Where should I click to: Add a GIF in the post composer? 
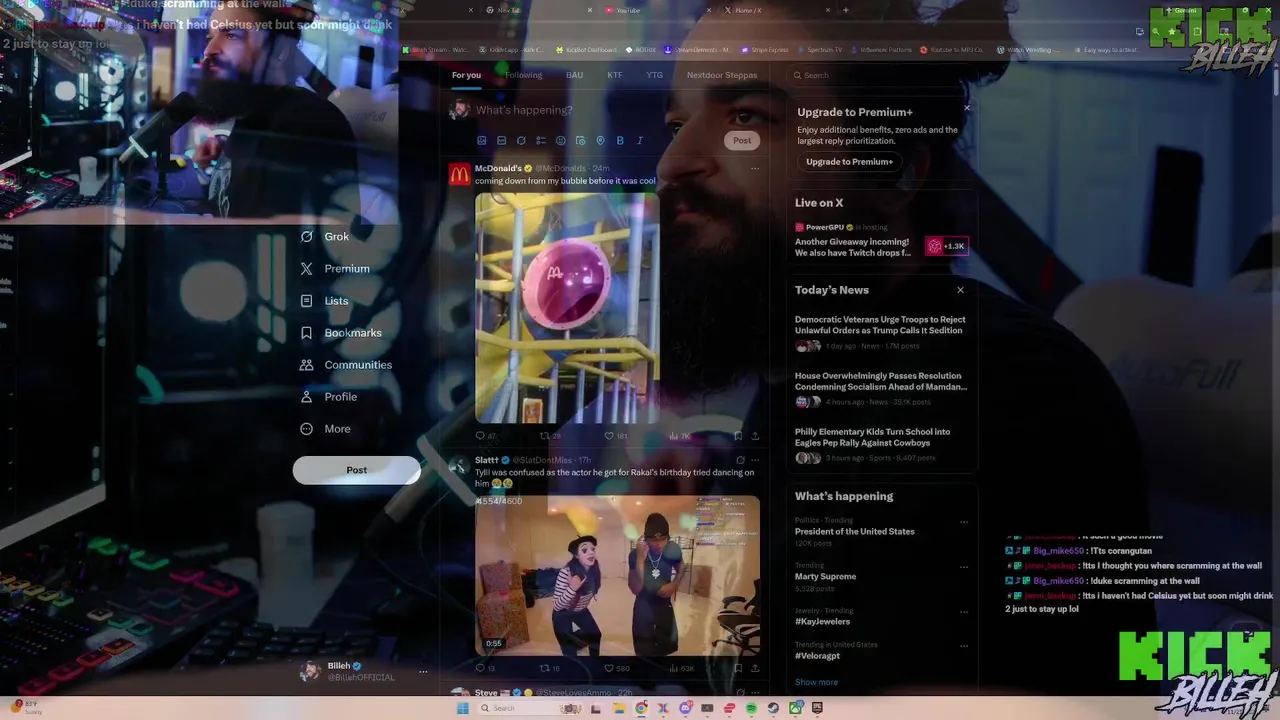pos(501,141)
